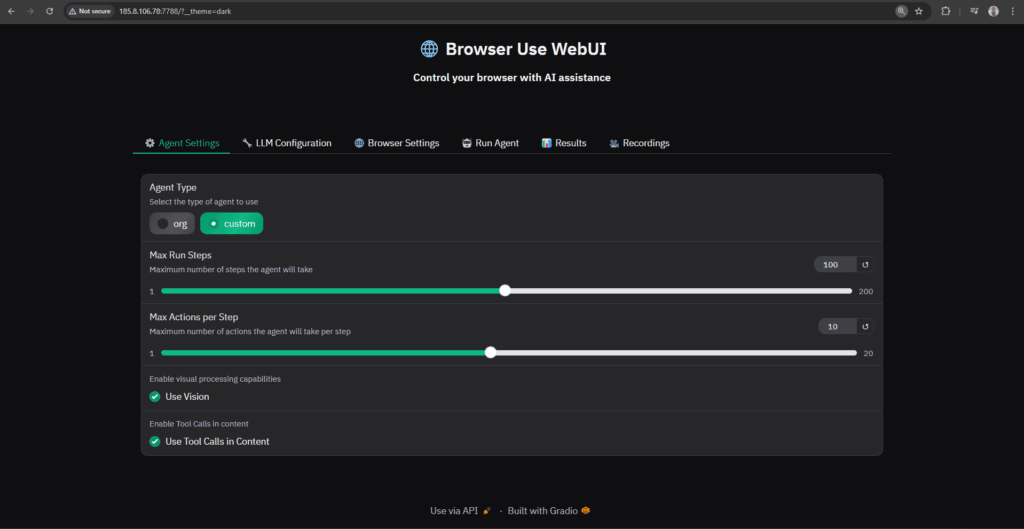The height and width of the screenshot is (529, 1024).
Task: Uncheck Use Tool Calls in Content
Action: (x=155, y=441)
